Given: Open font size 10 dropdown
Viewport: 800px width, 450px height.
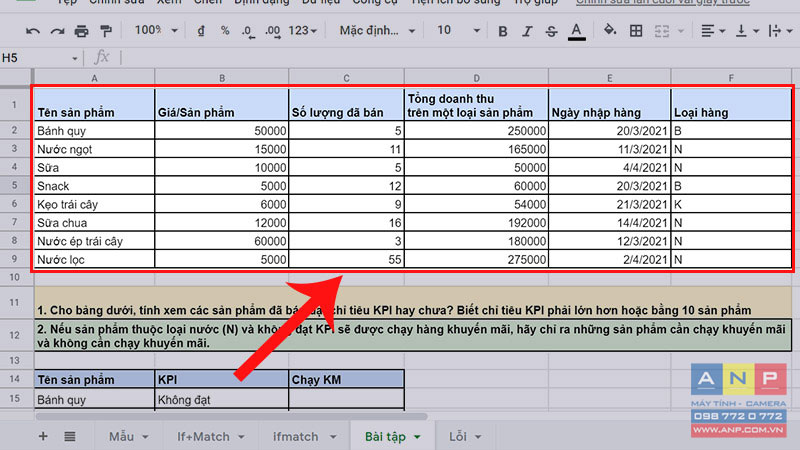Looking at the screenshot, I should 458,31.
